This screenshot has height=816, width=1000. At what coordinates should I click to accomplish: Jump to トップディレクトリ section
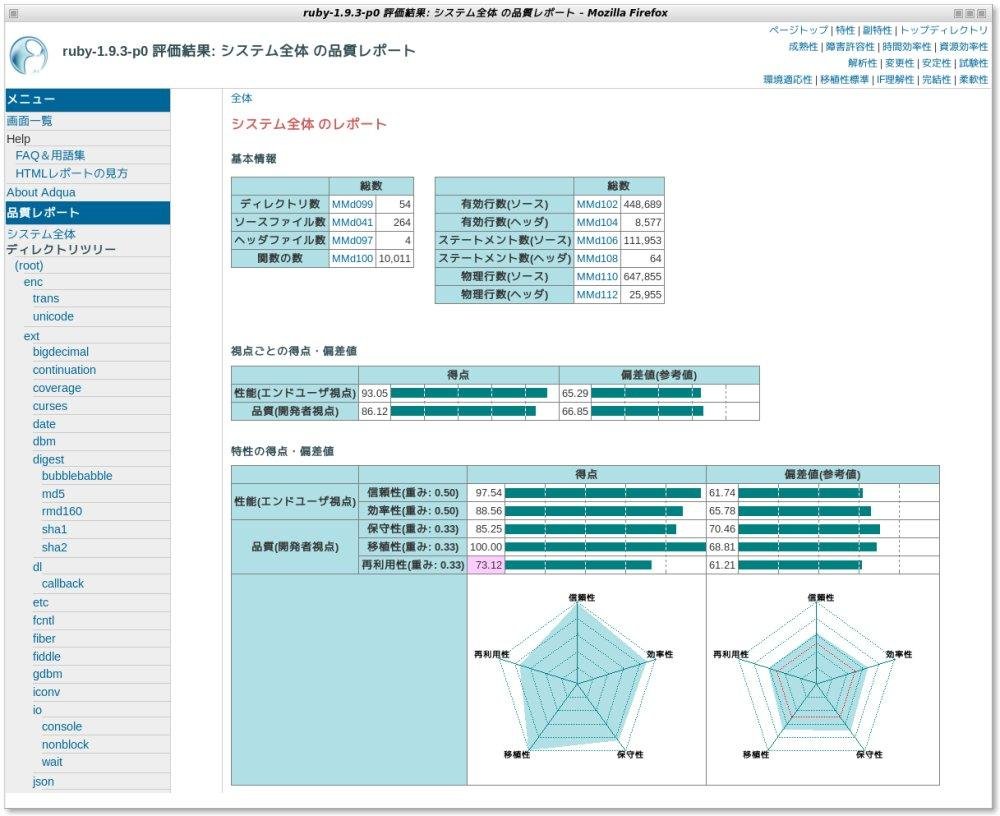tap(943, 30)
